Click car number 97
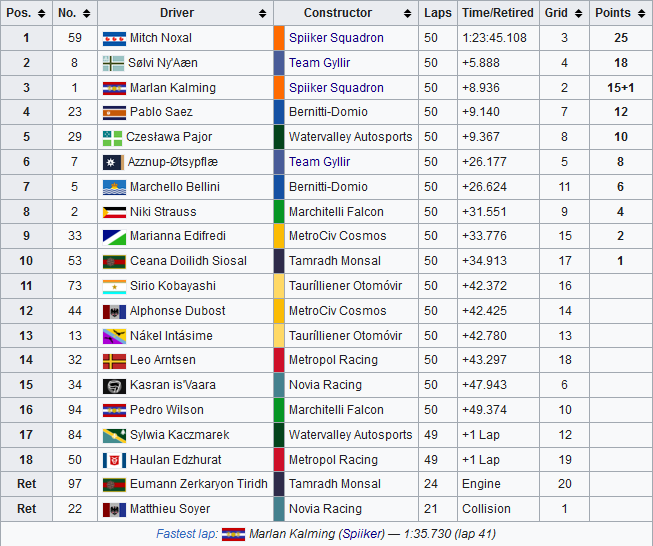Image resolution: width=653 pixels, height=546 pixels. click(75, 484)
